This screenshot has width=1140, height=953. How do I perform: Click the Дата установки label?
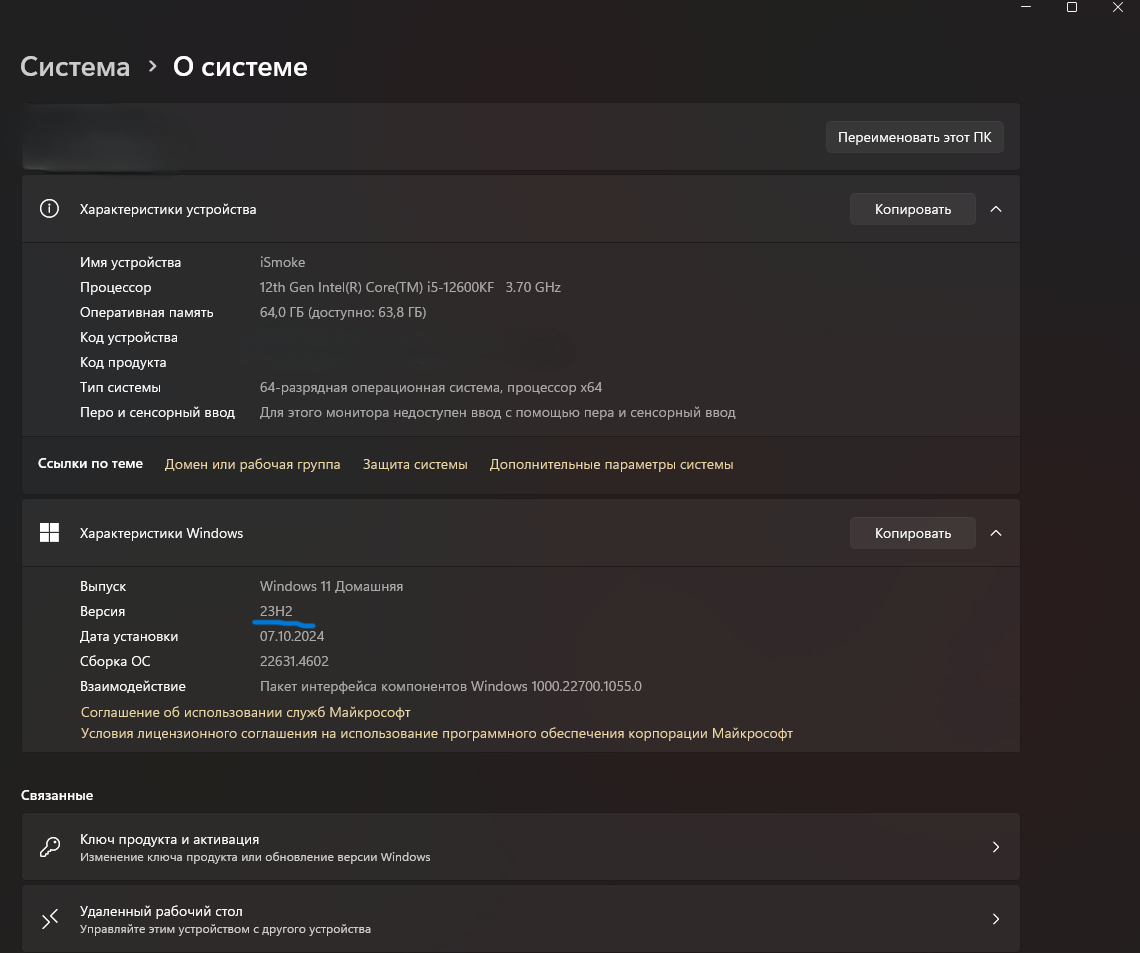pyautogui.click(x=129, y=636)
